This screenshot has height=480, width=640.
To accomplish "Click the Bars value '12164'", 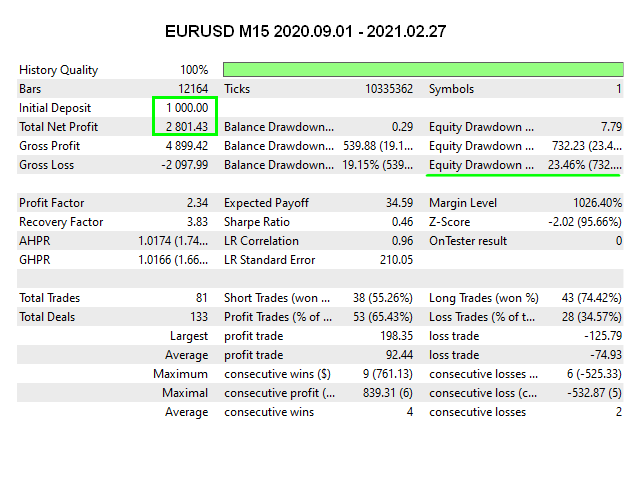I will pyautogui.click(x=193, y=89).
